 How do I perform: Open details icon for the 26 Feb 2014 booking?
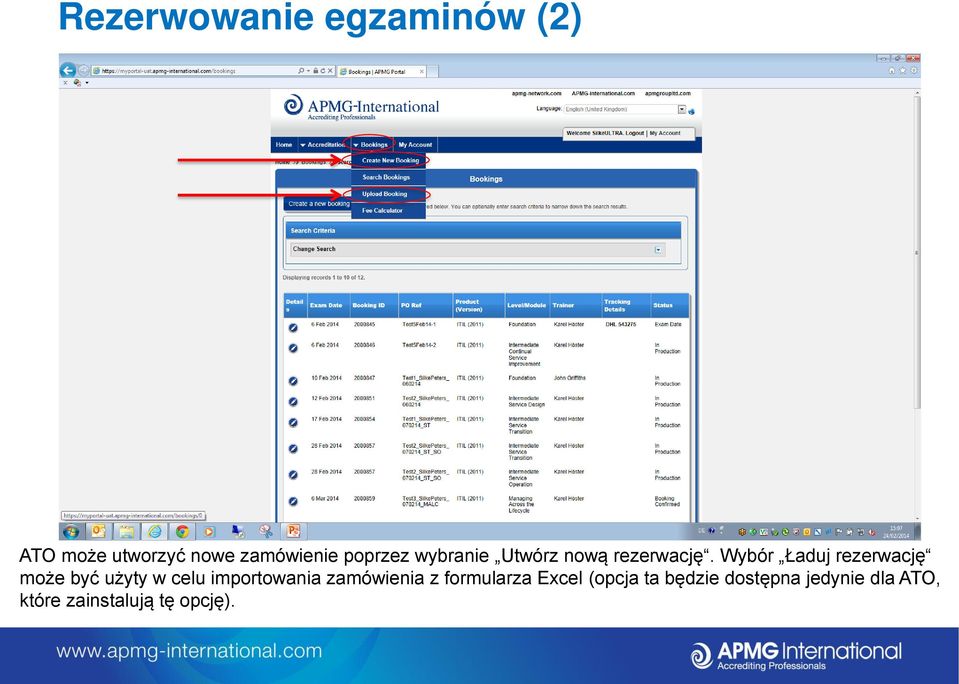[x=293, y=448]
